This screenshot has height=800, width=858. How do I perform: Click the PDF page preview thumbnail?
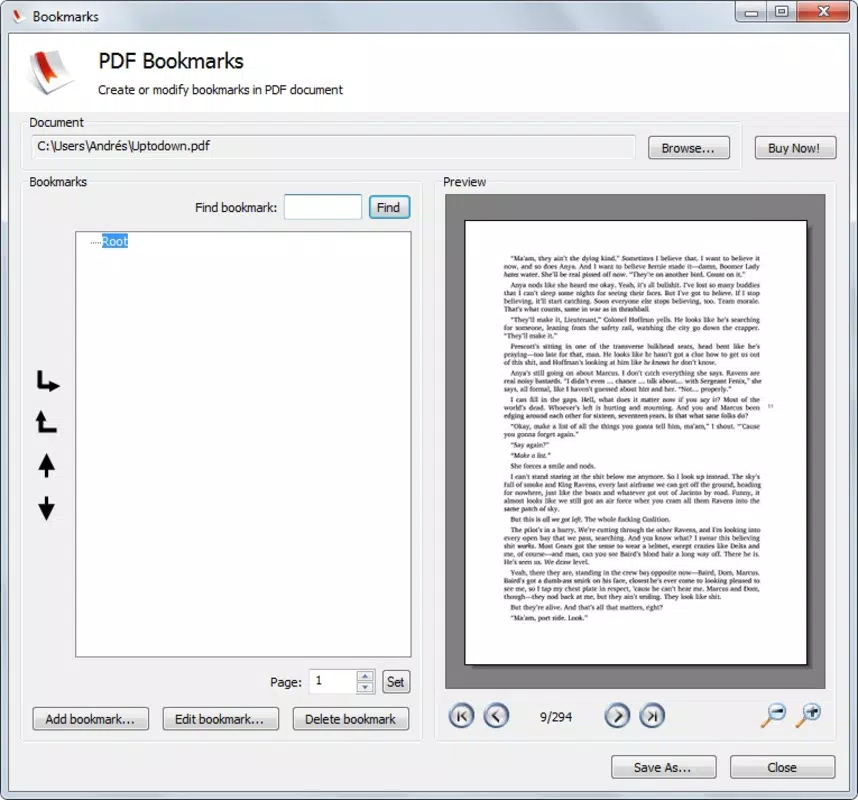tap(635, 442)
